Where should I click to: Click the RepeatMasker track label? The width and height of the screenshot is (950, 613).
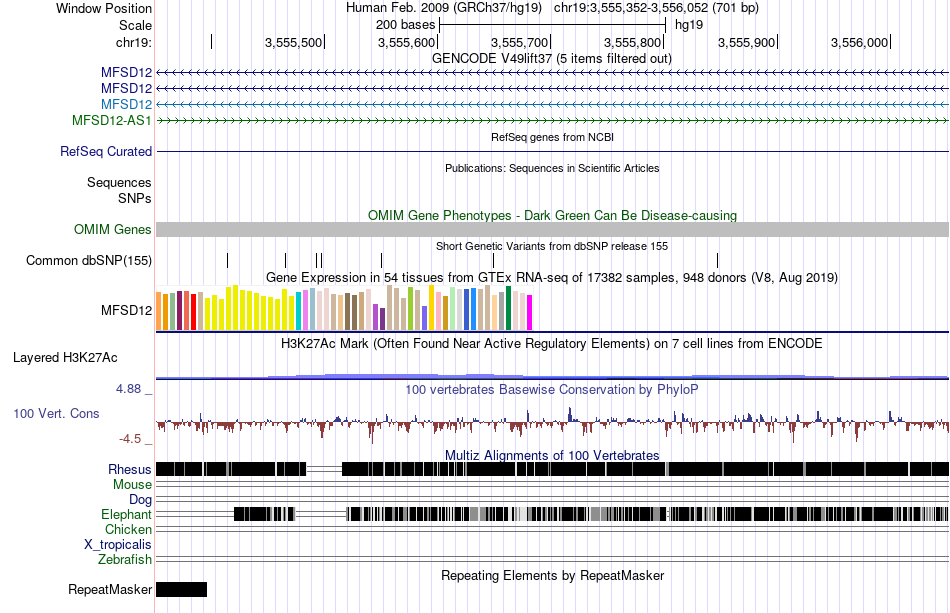click(x=110, y=589)
